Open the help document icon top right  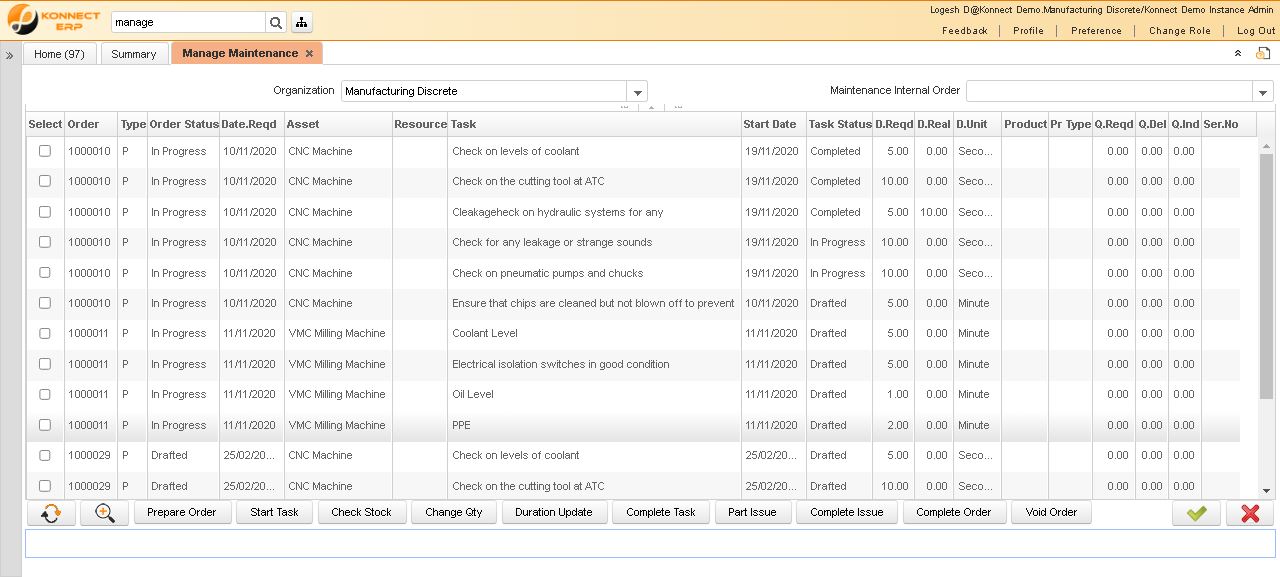1262,54
